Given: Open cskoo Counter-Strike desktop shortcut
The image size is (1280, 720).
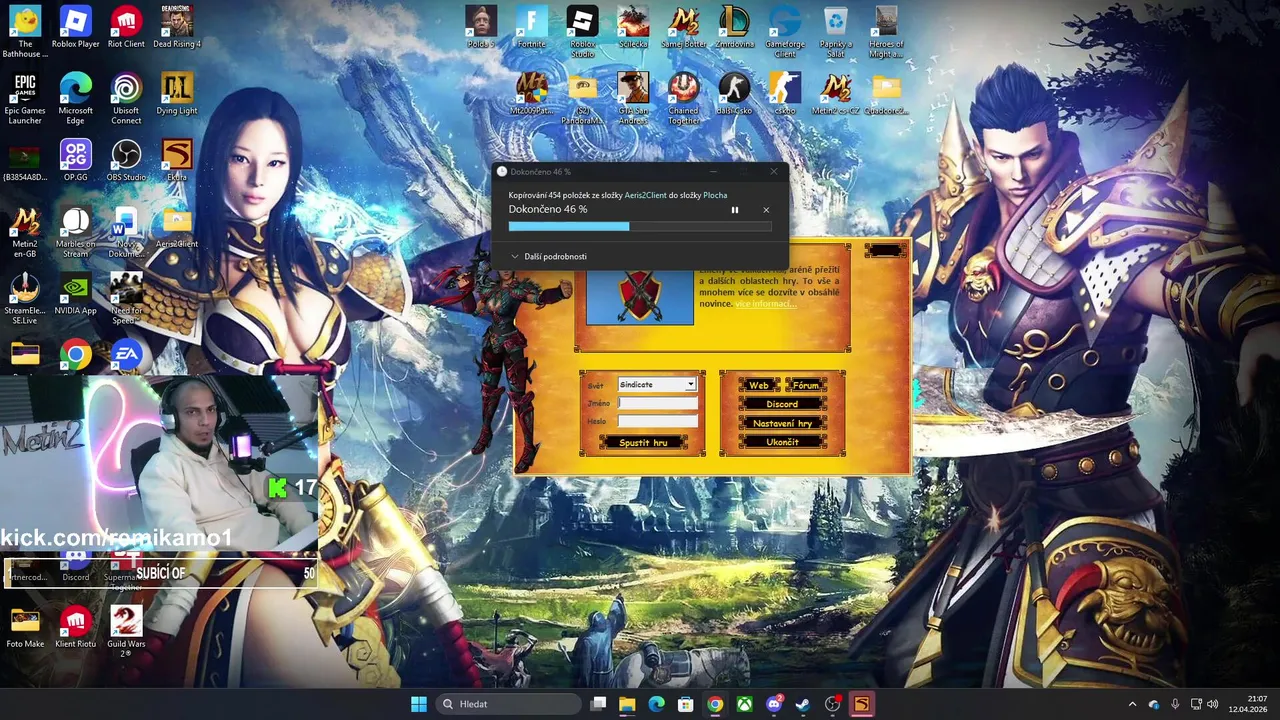Looking at the screenshot, I should (x=785, y=95).
